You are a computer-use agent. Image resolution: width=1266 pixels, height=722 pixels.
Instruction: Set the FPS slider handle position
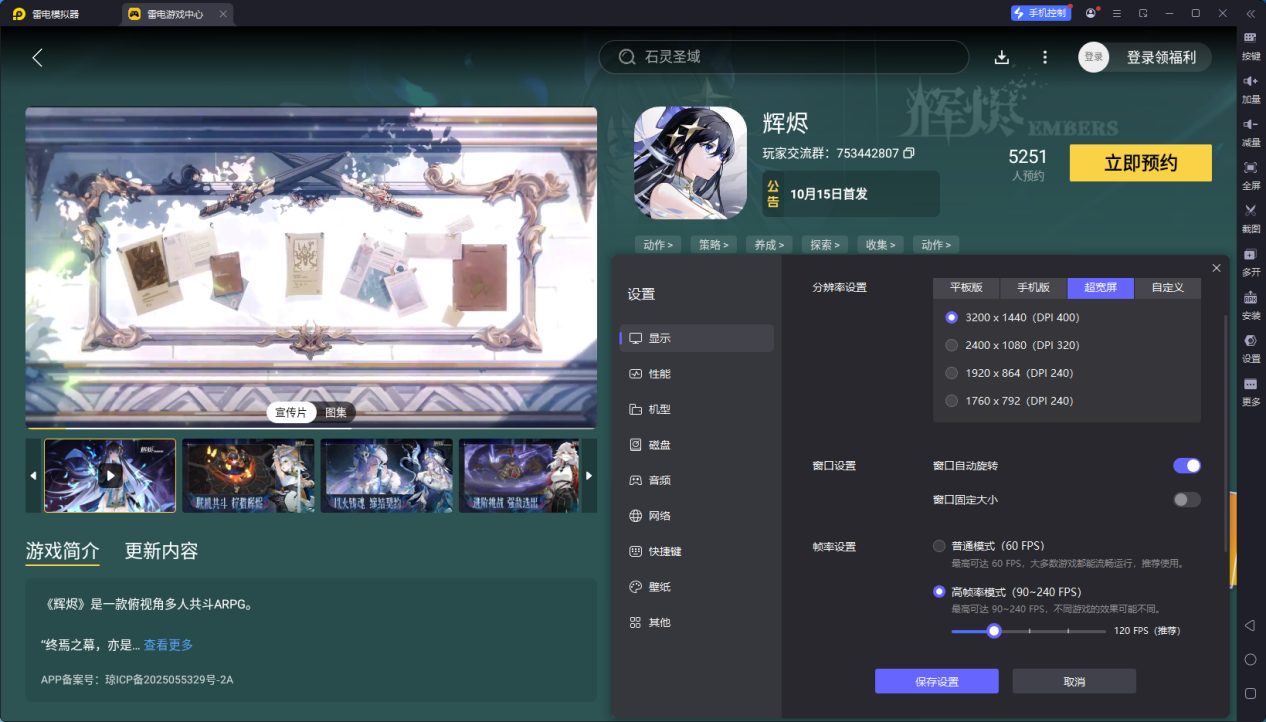tap(994, 631)
